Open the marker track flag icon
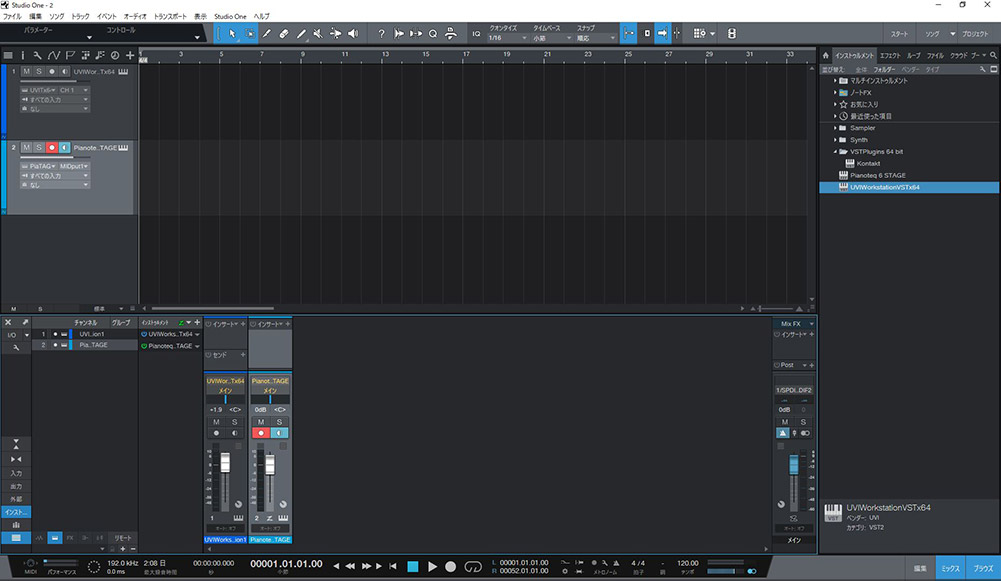 (70, 56)
